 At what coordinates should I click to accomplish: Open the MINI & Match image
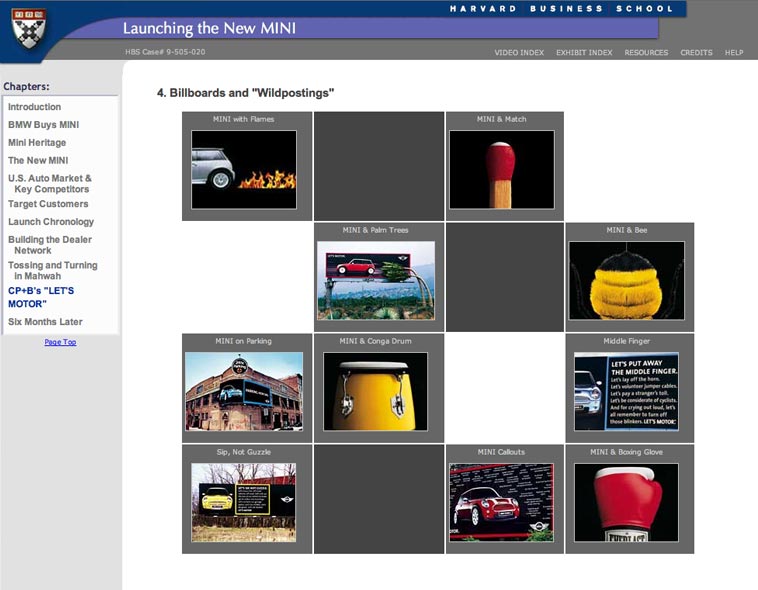(x=501, y=169)
